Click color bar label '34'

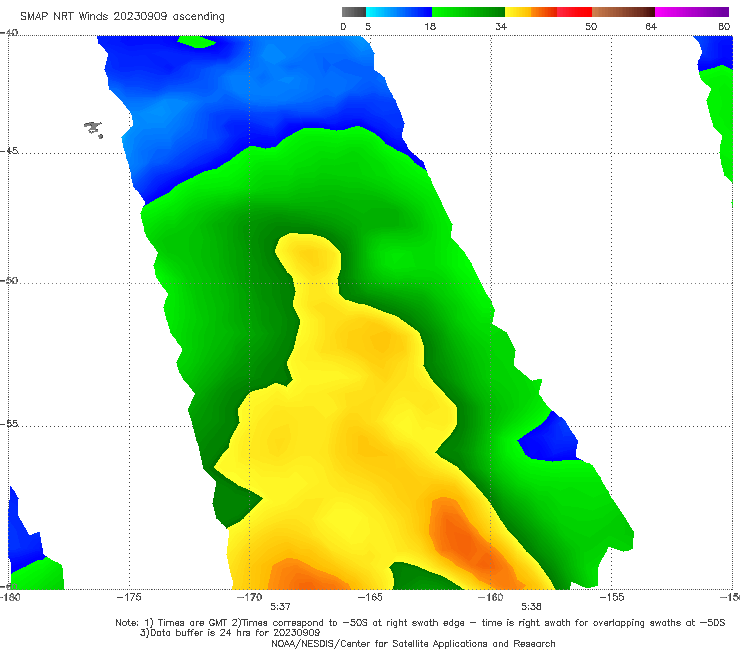pyautogui.click(x=501, y=27)
